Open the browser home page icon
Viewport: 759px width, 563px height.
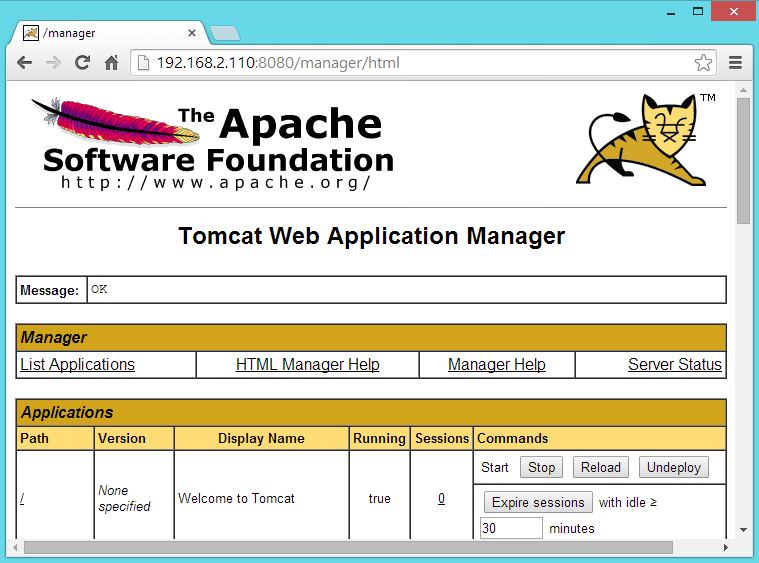click(112, 62)
